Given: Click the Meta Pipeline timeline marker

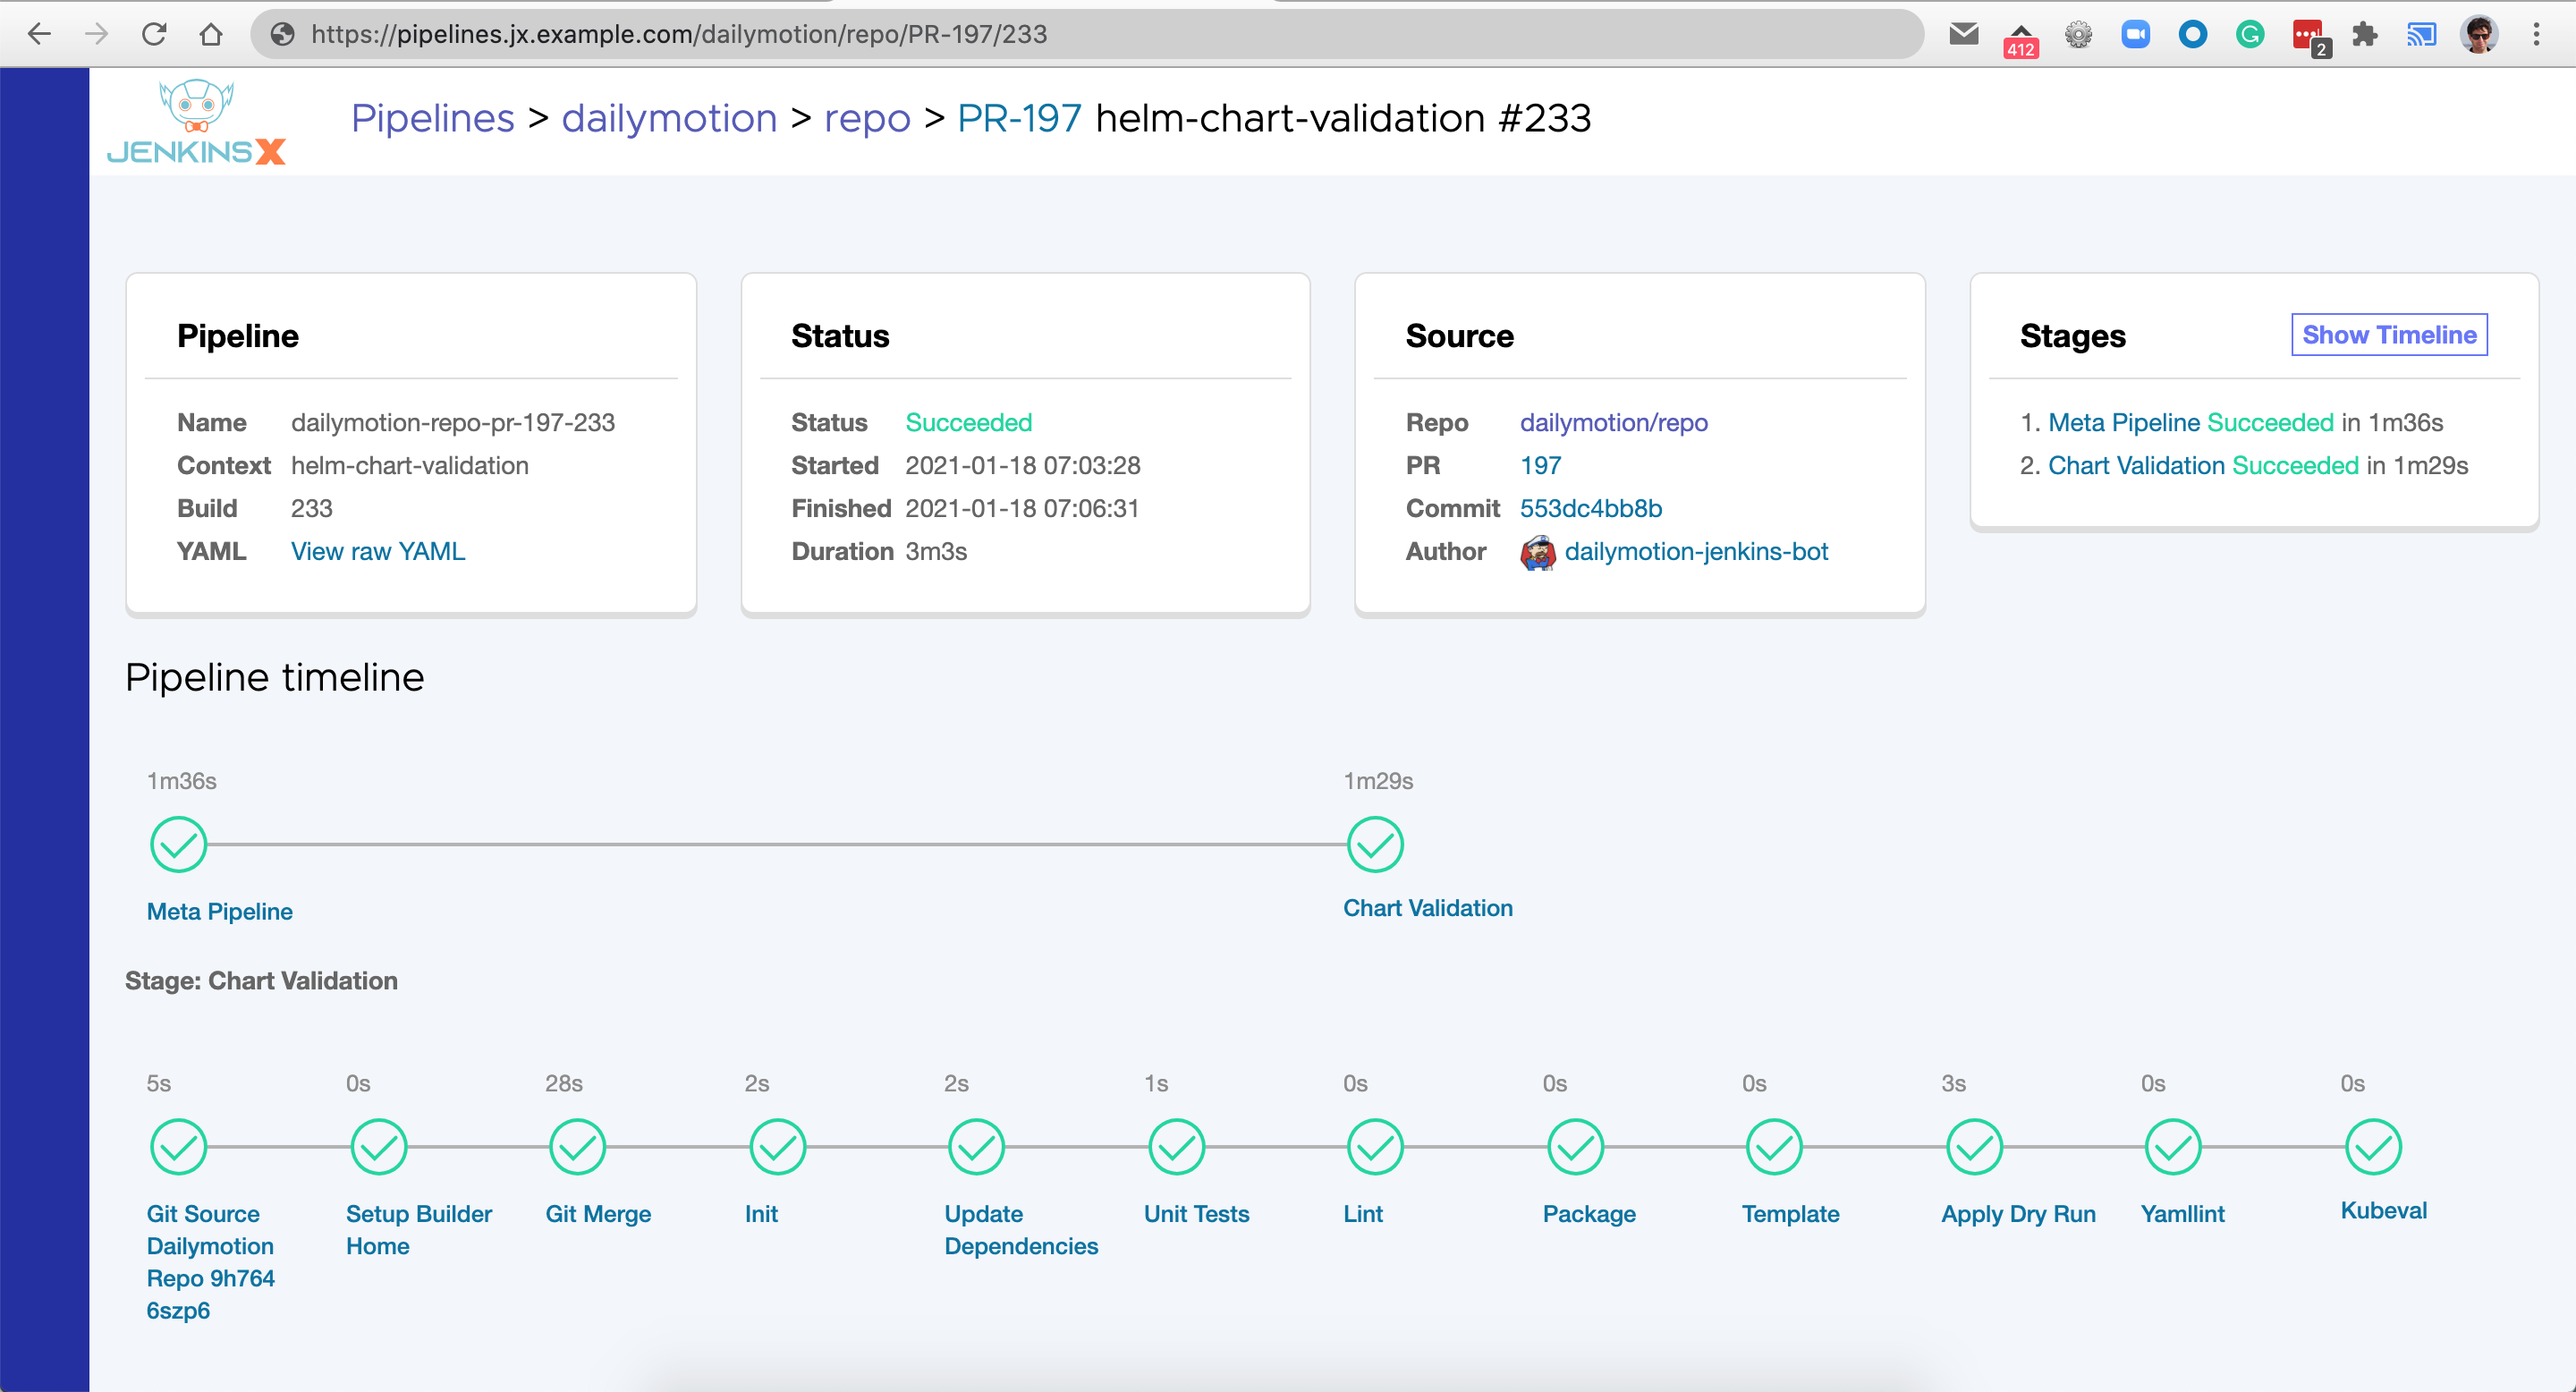Looking at the screenshot, I should (180, 845).
